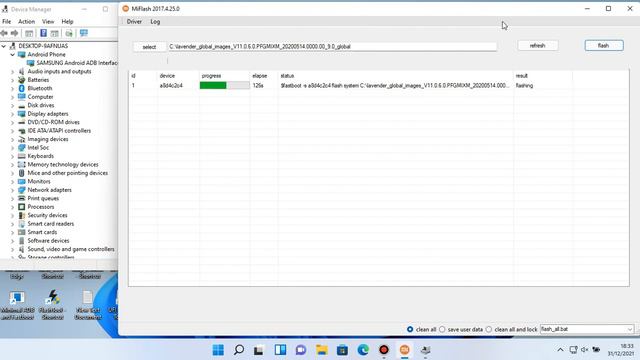Click the flash button in MiFlash
The height and width of the screenshot is (360, 640).
pos(604,46)
